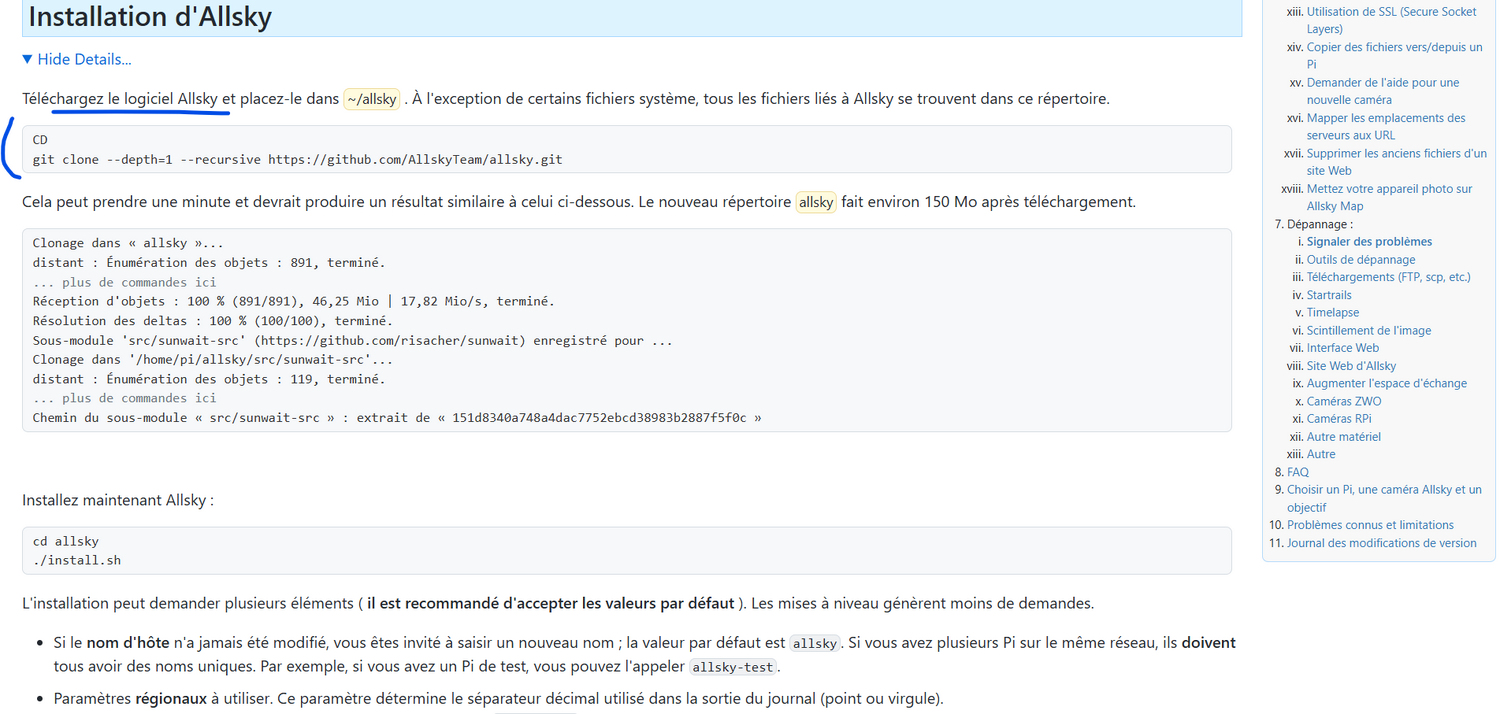Click the ./install.sh command line
The width and height of the screenshot is (1500, 714).
click(77, 560)
